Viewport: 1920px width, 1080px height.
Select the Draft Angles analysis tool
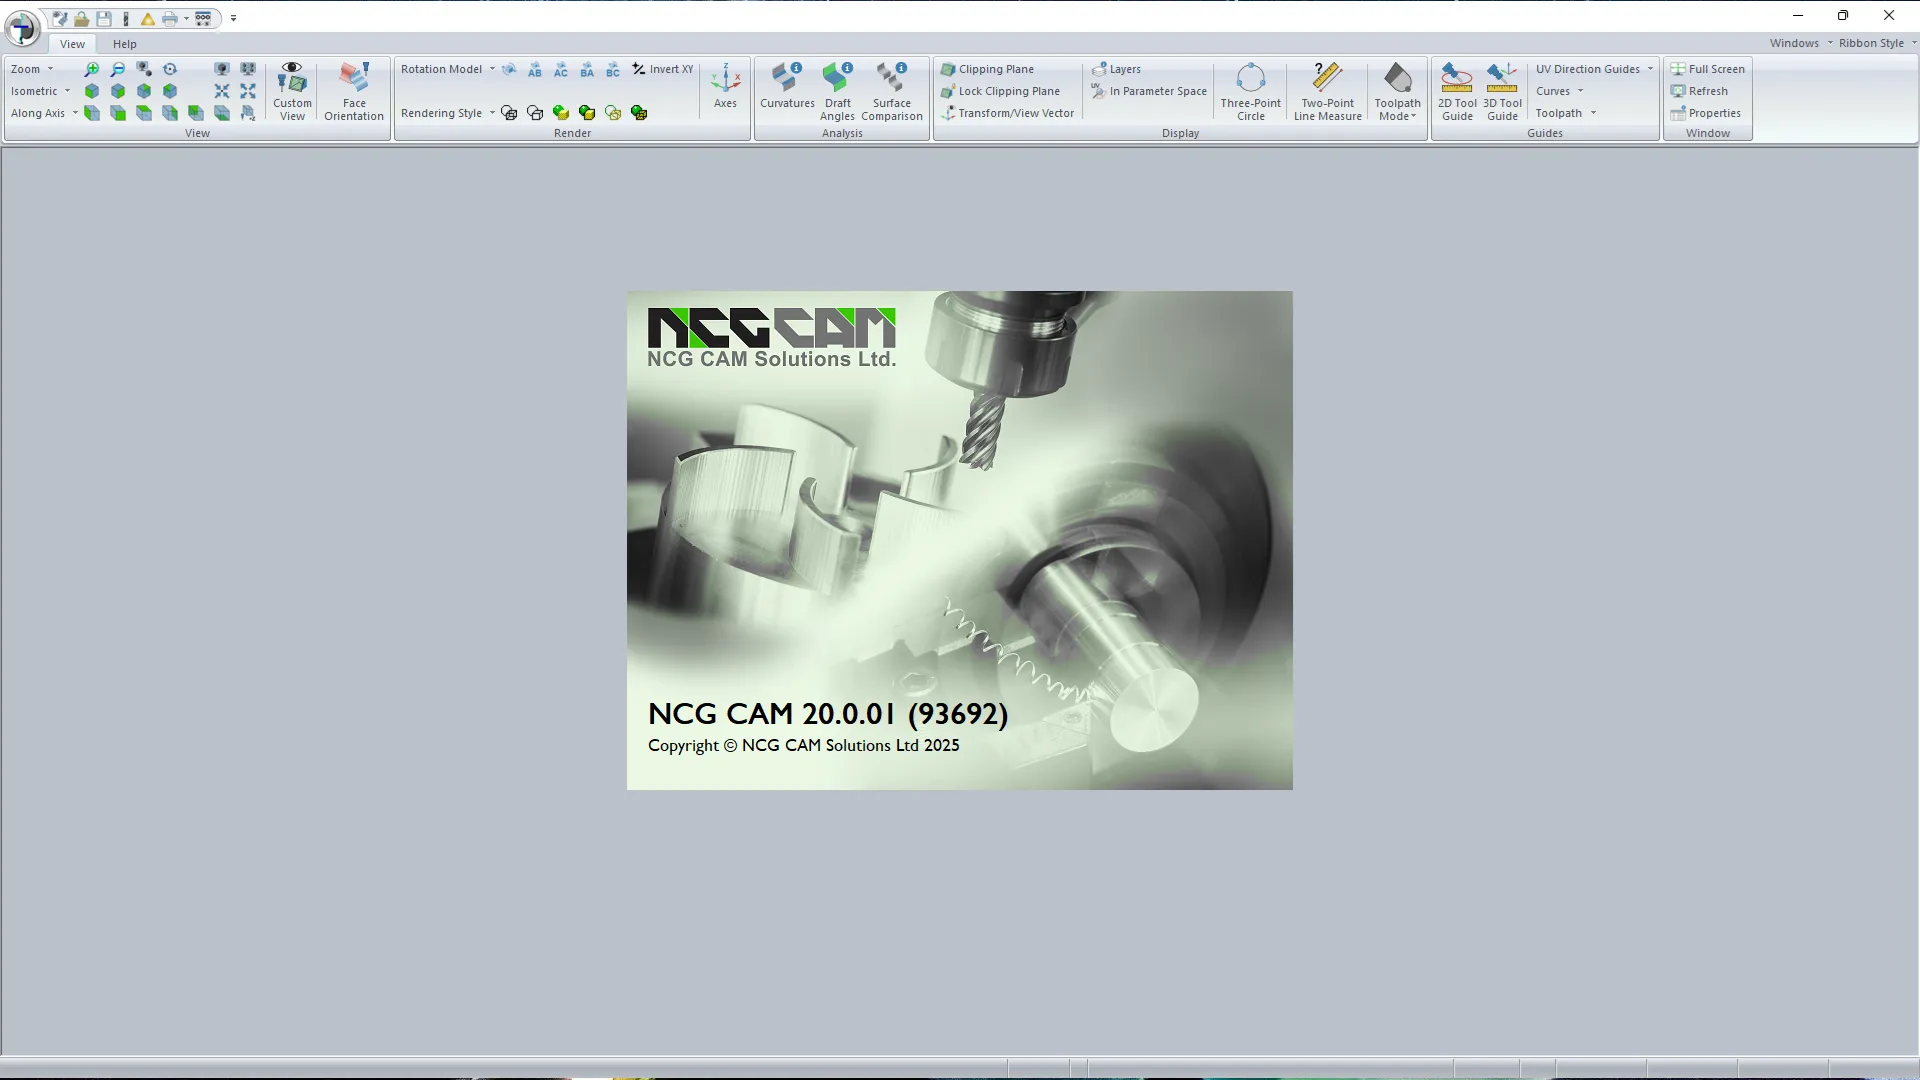pyautogui.click(x=836, y=91)
